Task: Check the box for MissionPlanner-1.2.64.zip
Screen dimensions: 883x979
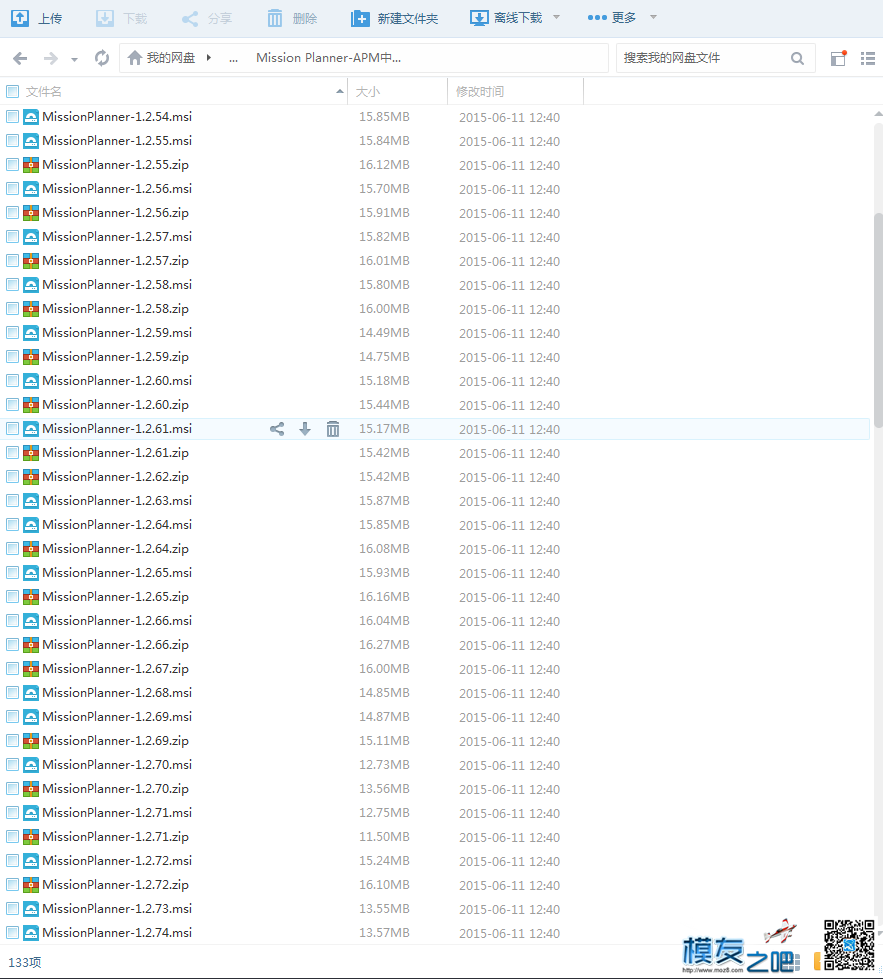Action: coord(12,549)
